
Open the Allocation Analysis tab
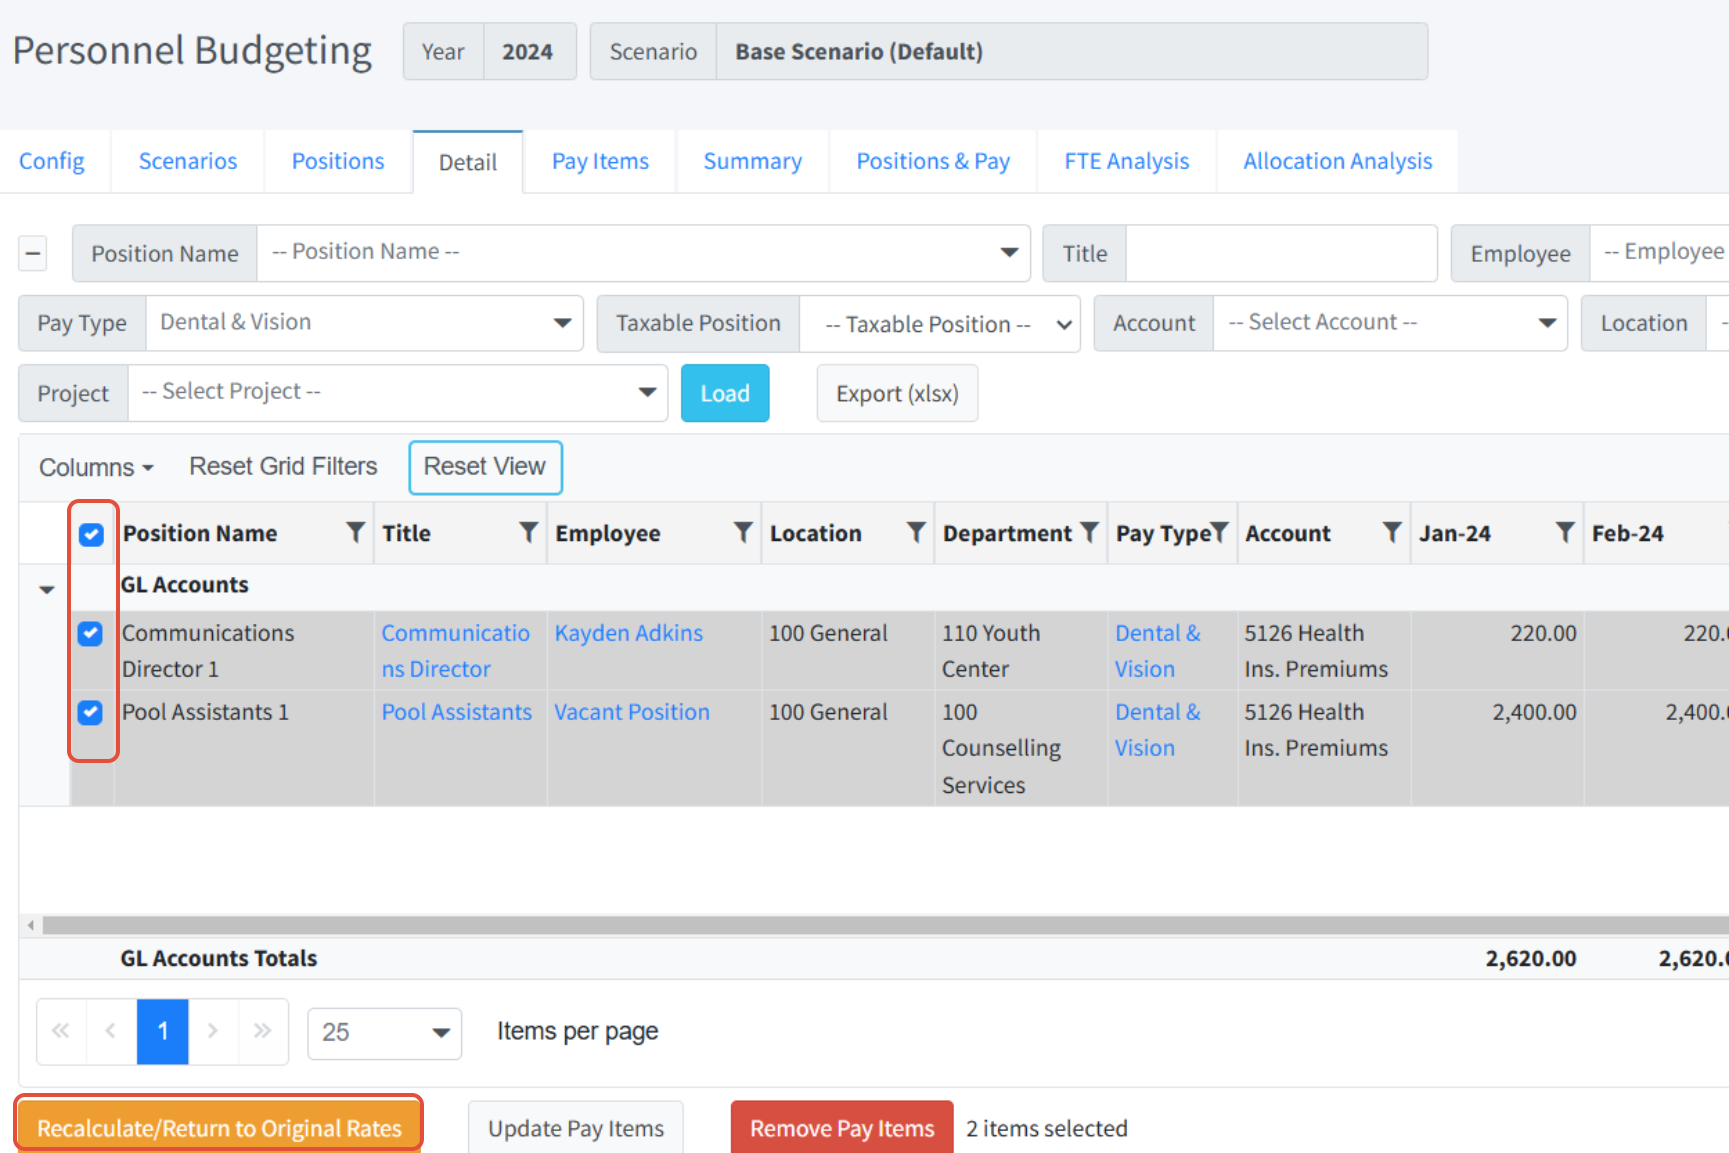click(1338, 161)
